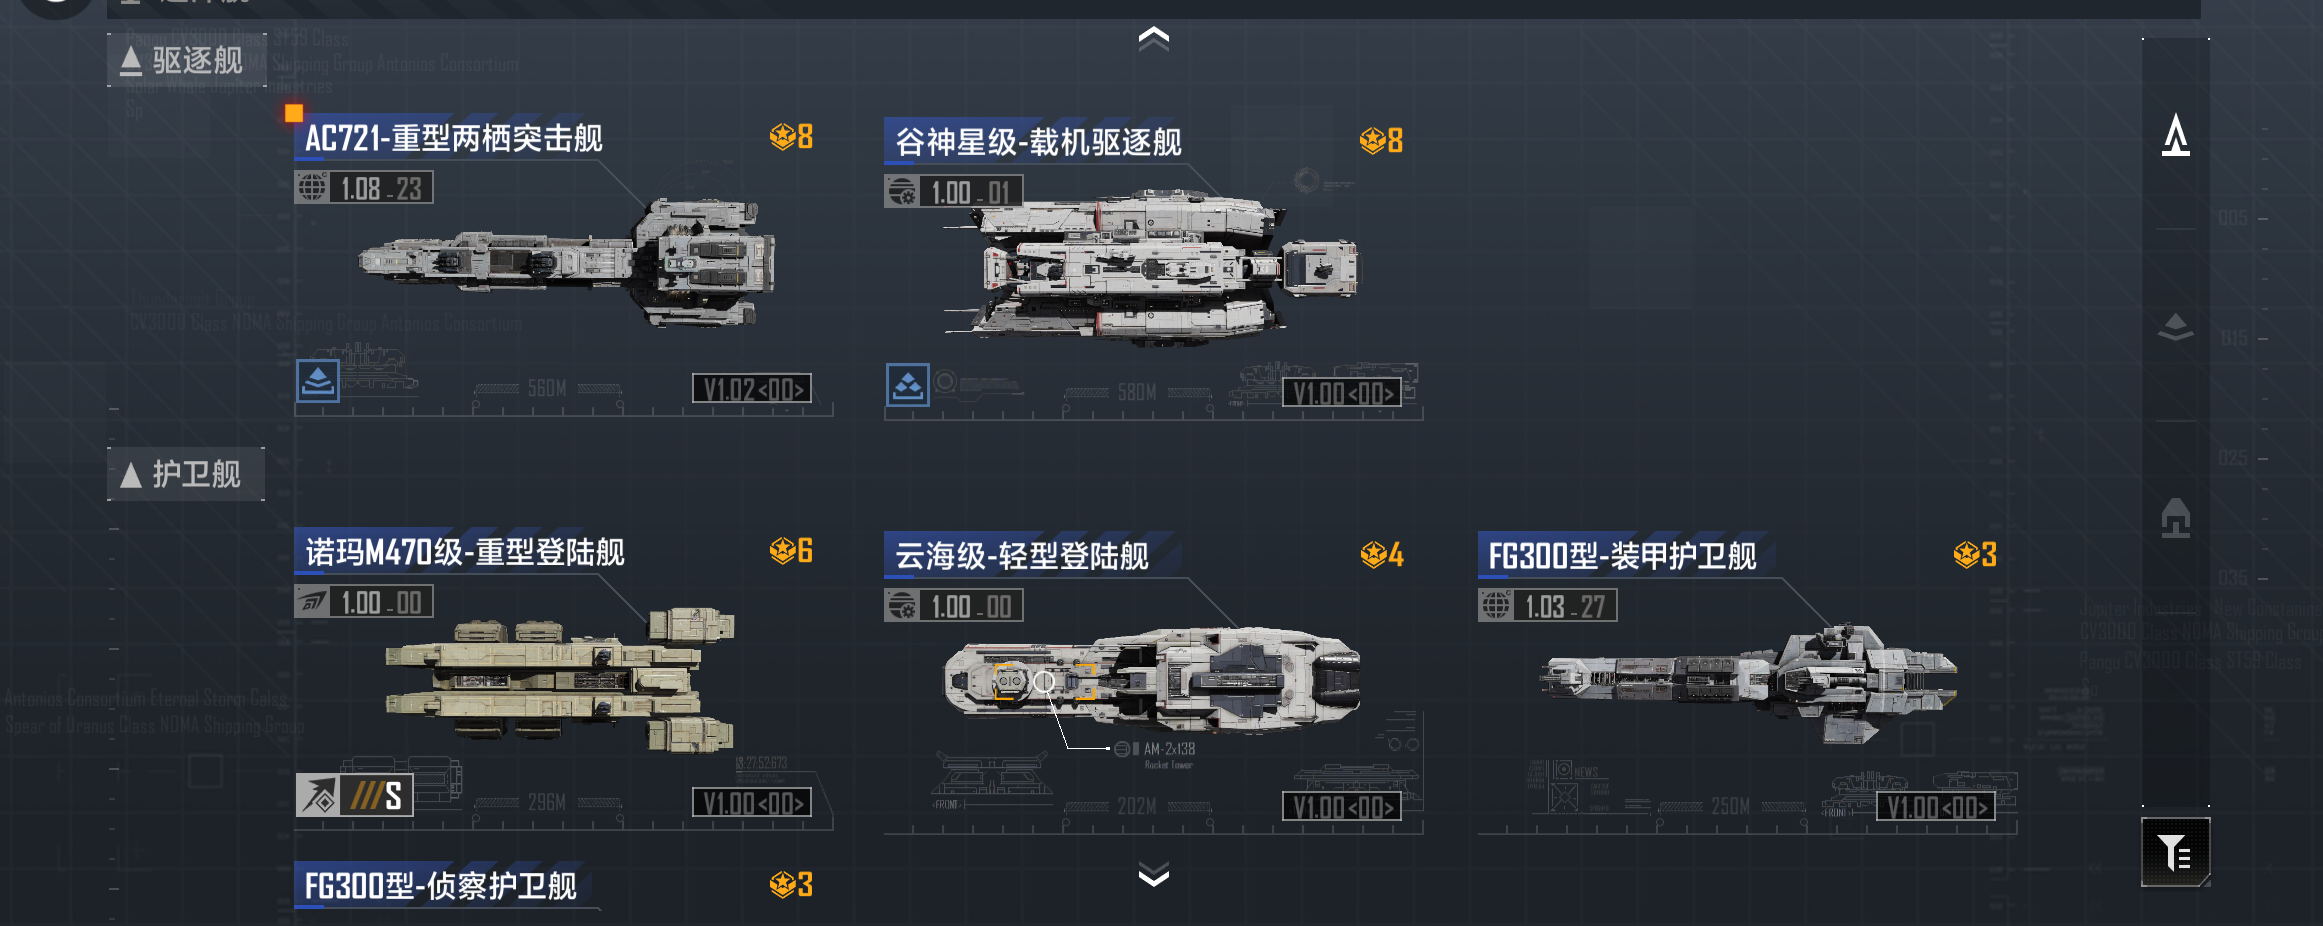Select the FG300型-装甲护卫舰 ship image
The width and height of the screenshot is (2323, 926).
point(1748,685)
